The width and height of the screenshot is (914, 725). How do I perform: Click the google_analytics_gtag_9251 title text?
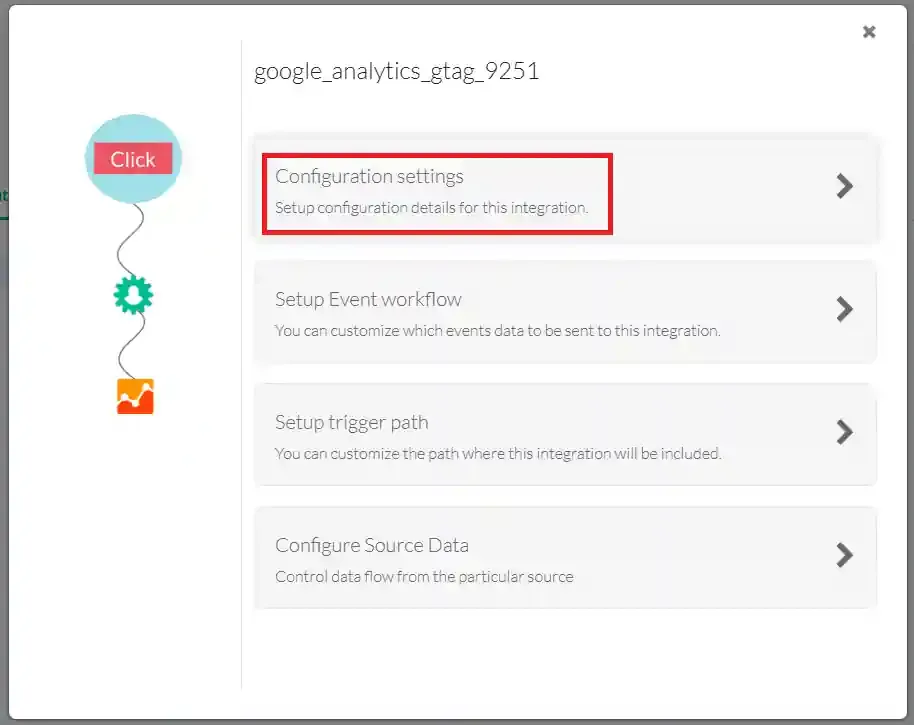coord(396,72)
